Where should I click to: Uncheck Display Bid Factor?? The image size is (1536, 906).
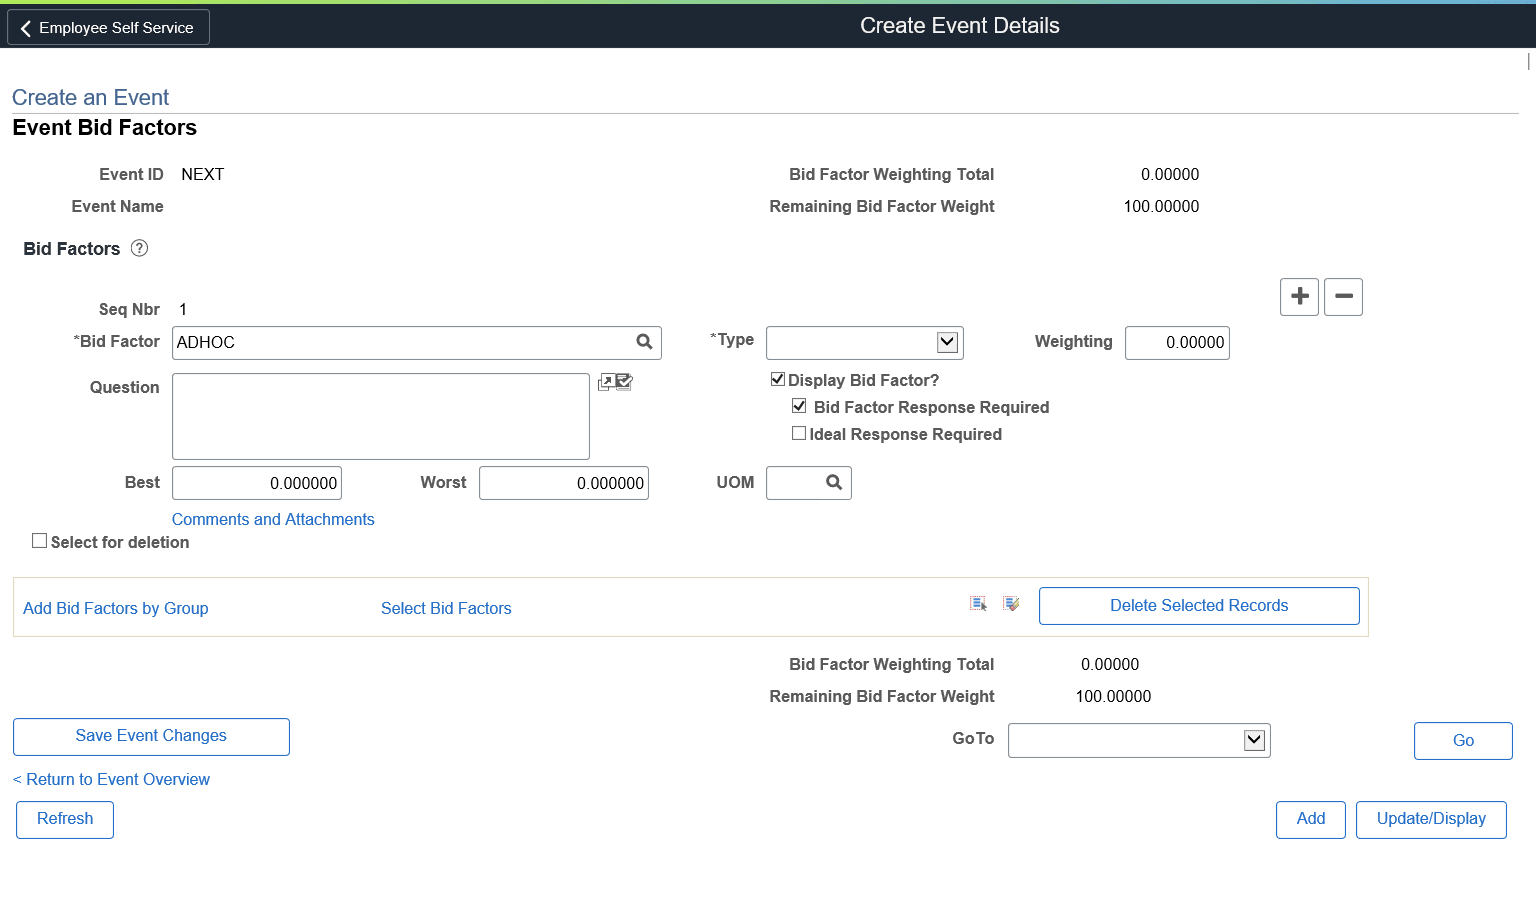[778, 378]
